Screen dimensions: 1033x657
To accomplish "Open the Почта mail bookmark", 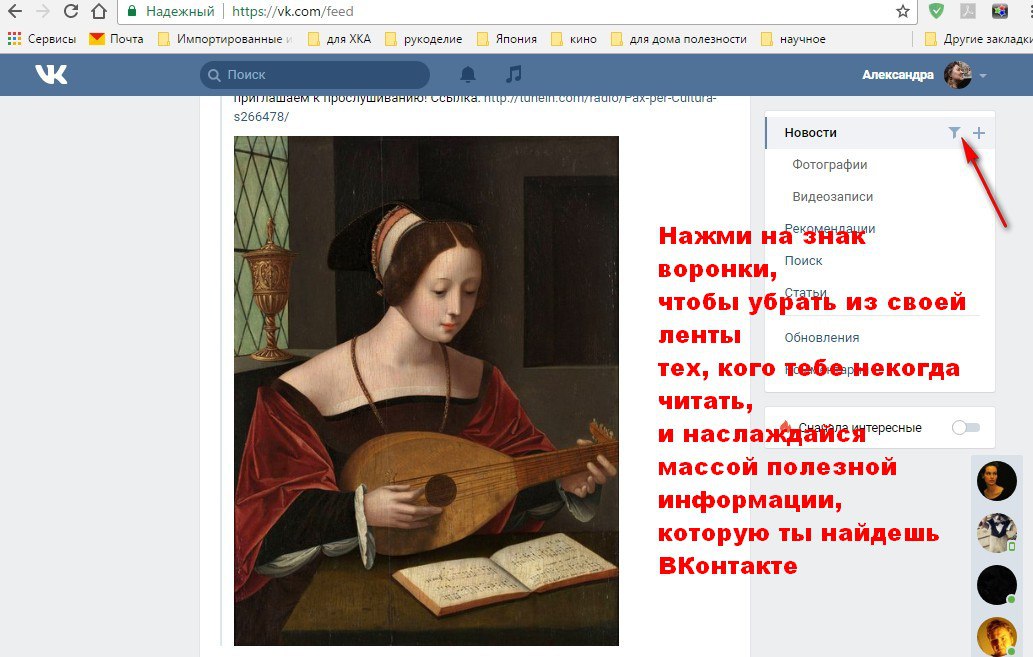I will coord(117,39).
